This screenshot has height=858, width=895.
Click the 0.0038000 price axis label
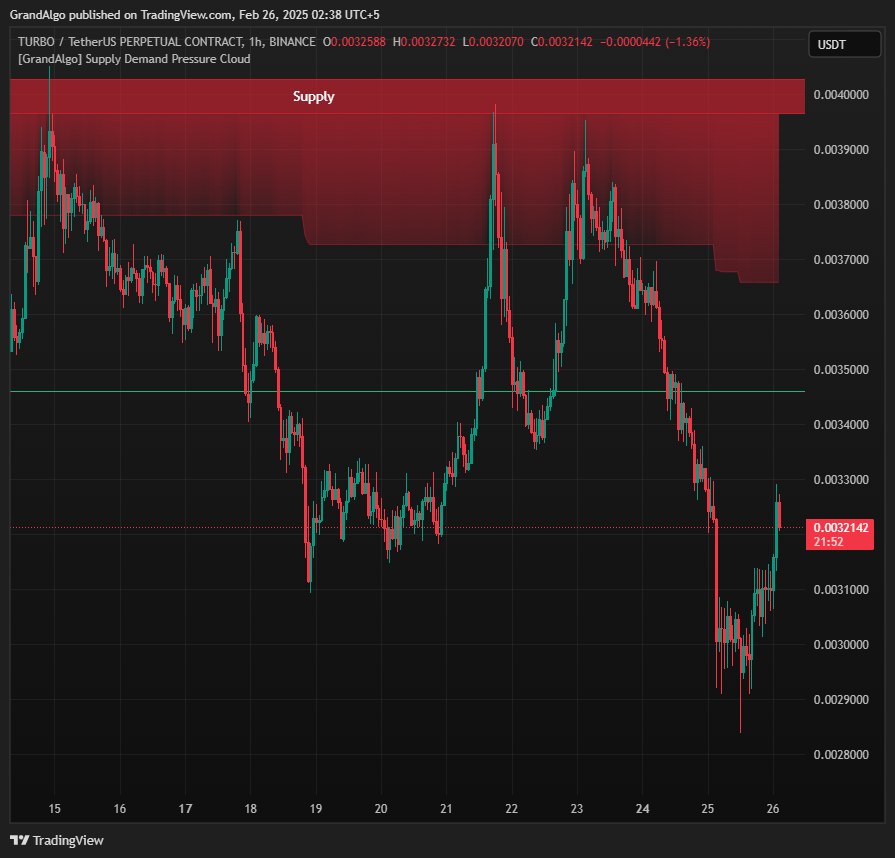pyautogui.click(x=841, y=204)
